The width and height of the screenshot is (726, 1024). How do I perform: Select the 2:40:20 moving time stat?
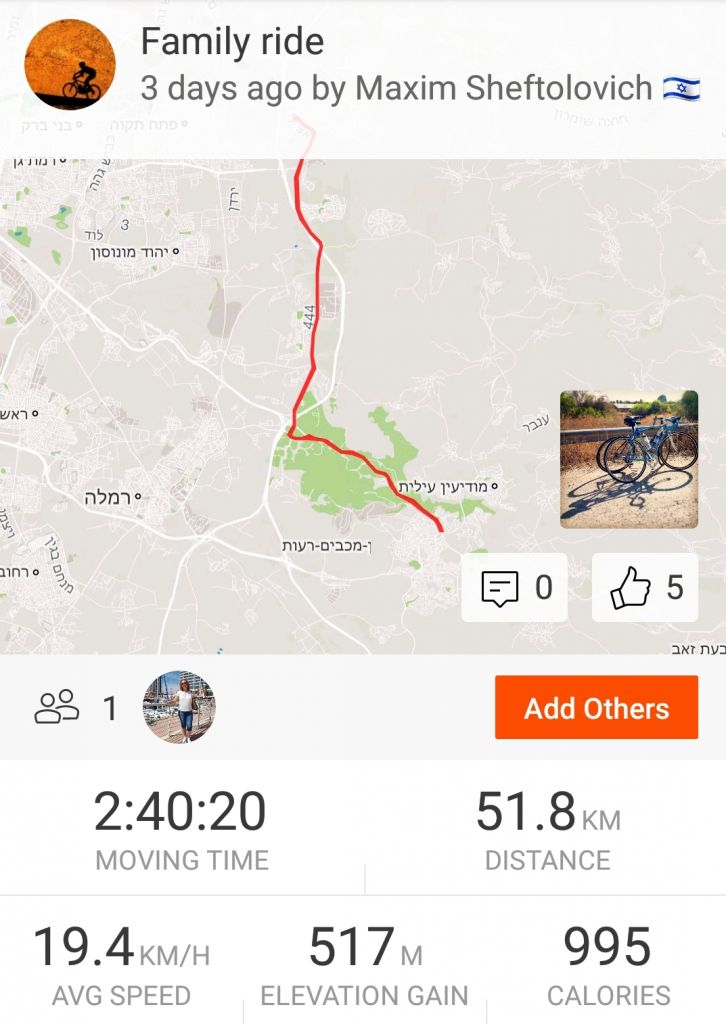[x=181, y=829]
